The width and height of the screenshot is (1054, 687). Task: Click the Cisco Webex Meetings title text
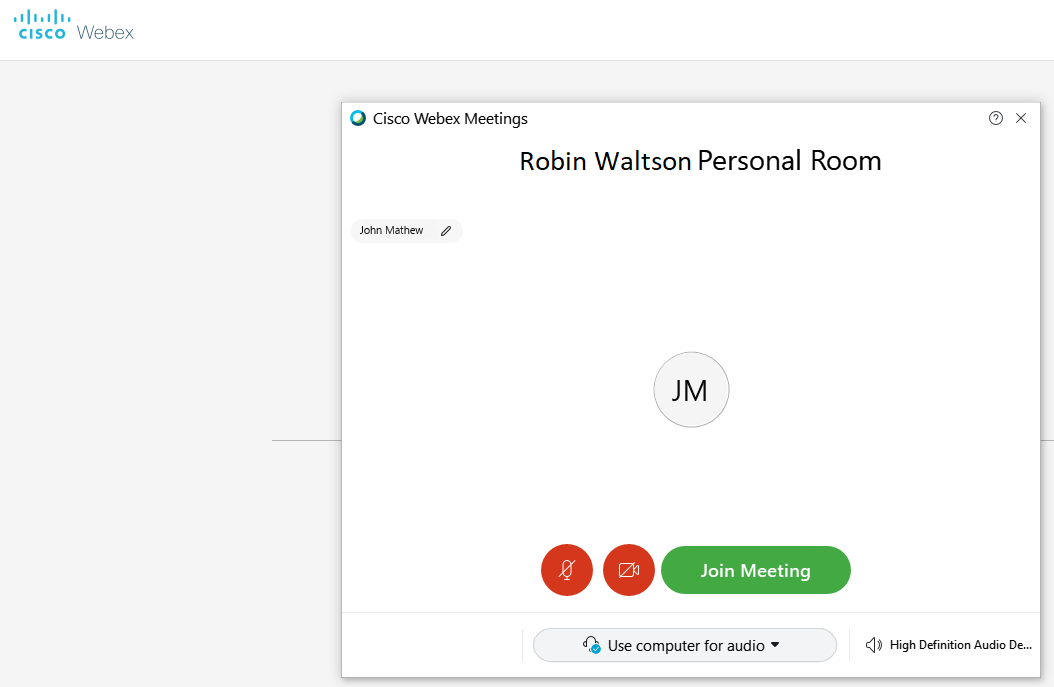coord(450,119)
